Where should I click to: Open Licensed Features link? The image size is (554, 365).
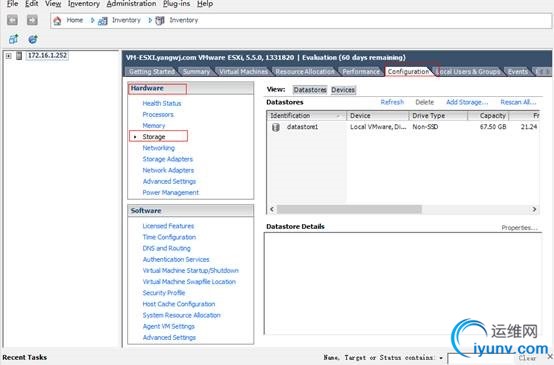(168, 226)
